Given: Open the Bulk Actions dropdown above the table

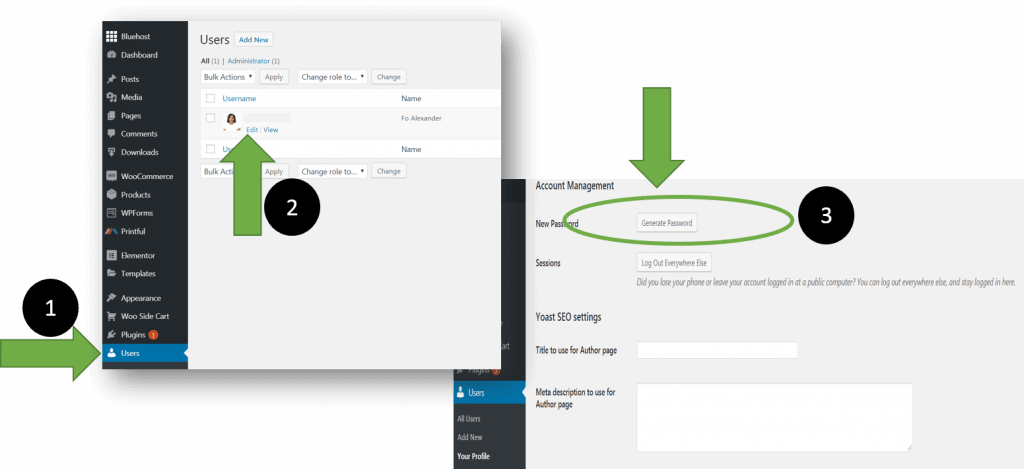Looking at the screenshot, I should [229, 77].
